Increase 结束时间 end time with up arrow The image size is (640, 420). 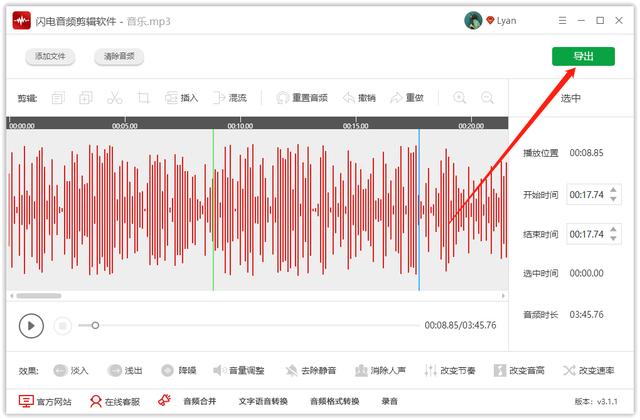[613, 230]
